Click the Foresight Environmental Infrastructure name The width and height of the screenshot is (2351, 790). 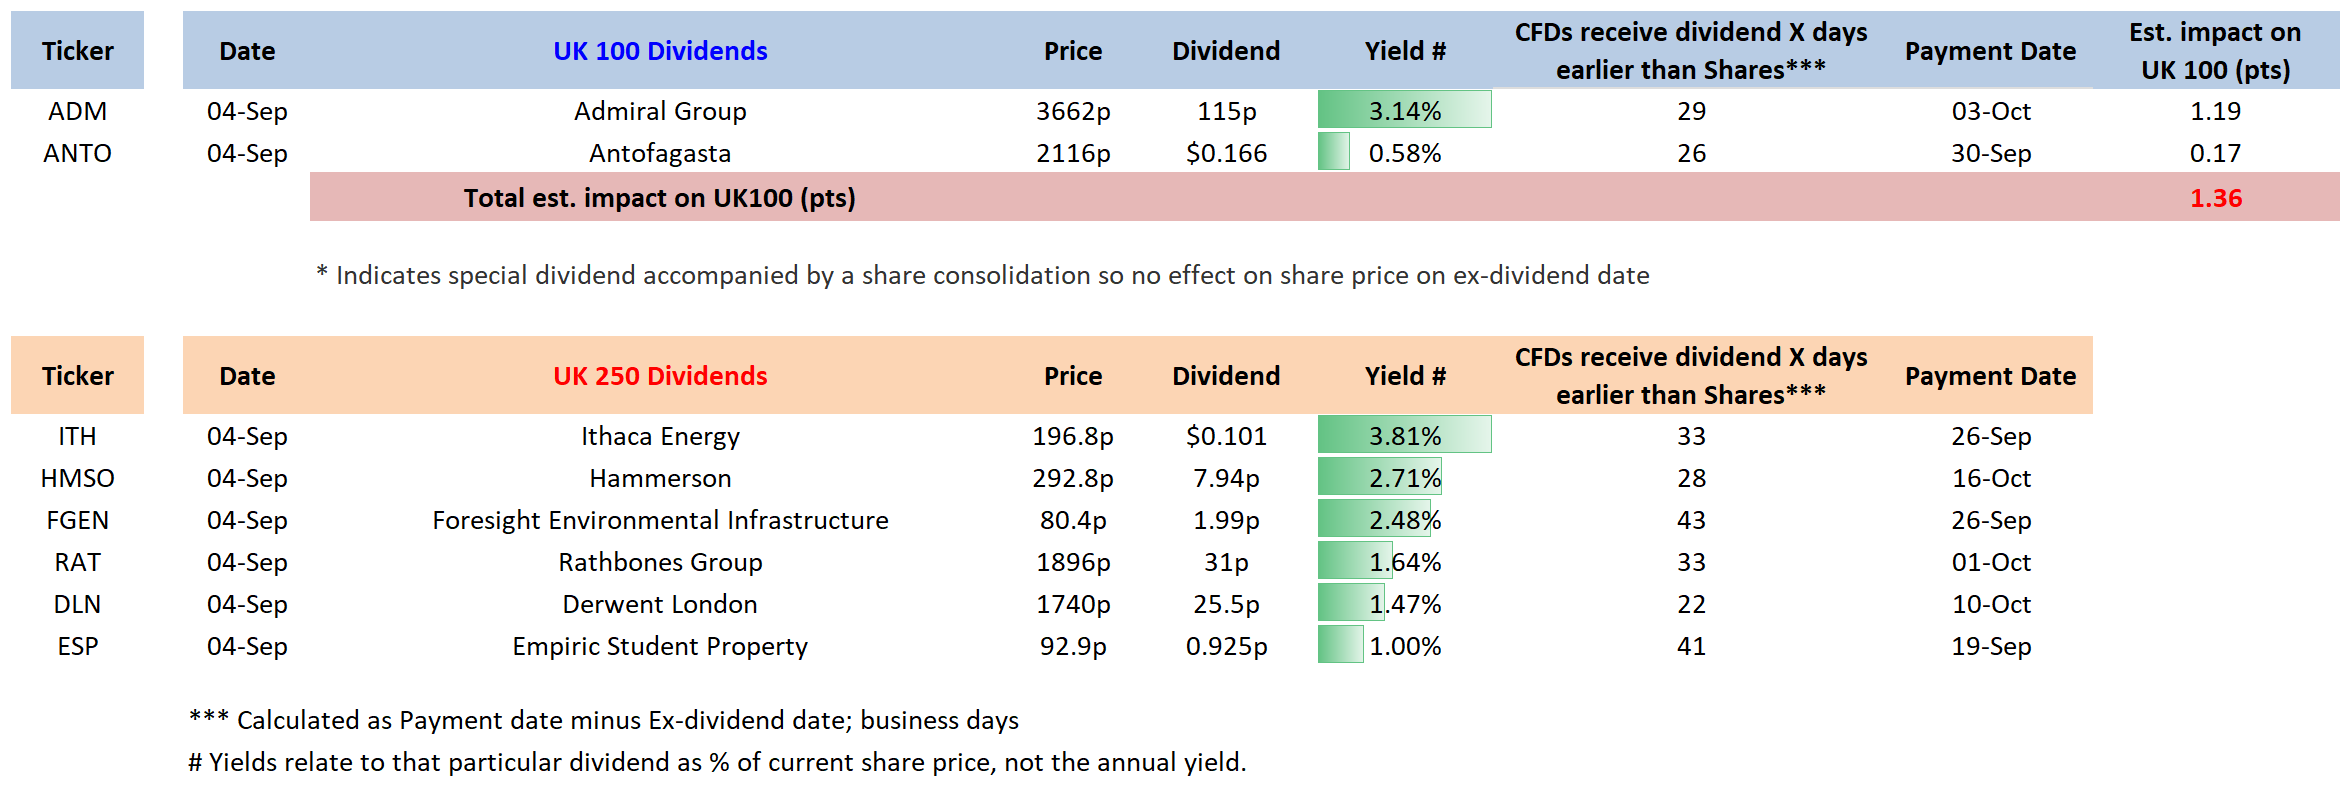tap(660, 520)
